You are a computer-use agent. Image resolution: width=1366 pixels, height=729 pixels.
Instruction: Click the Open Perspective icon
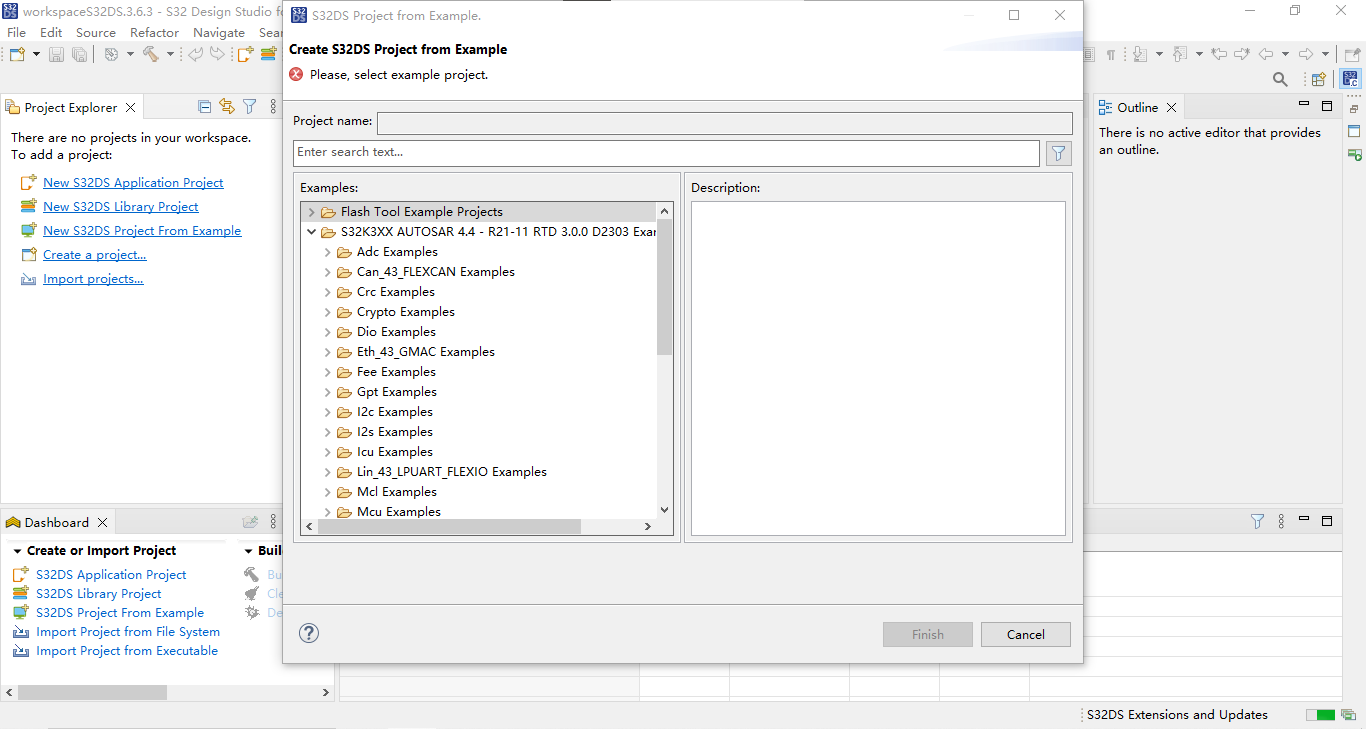[1318, 79]
